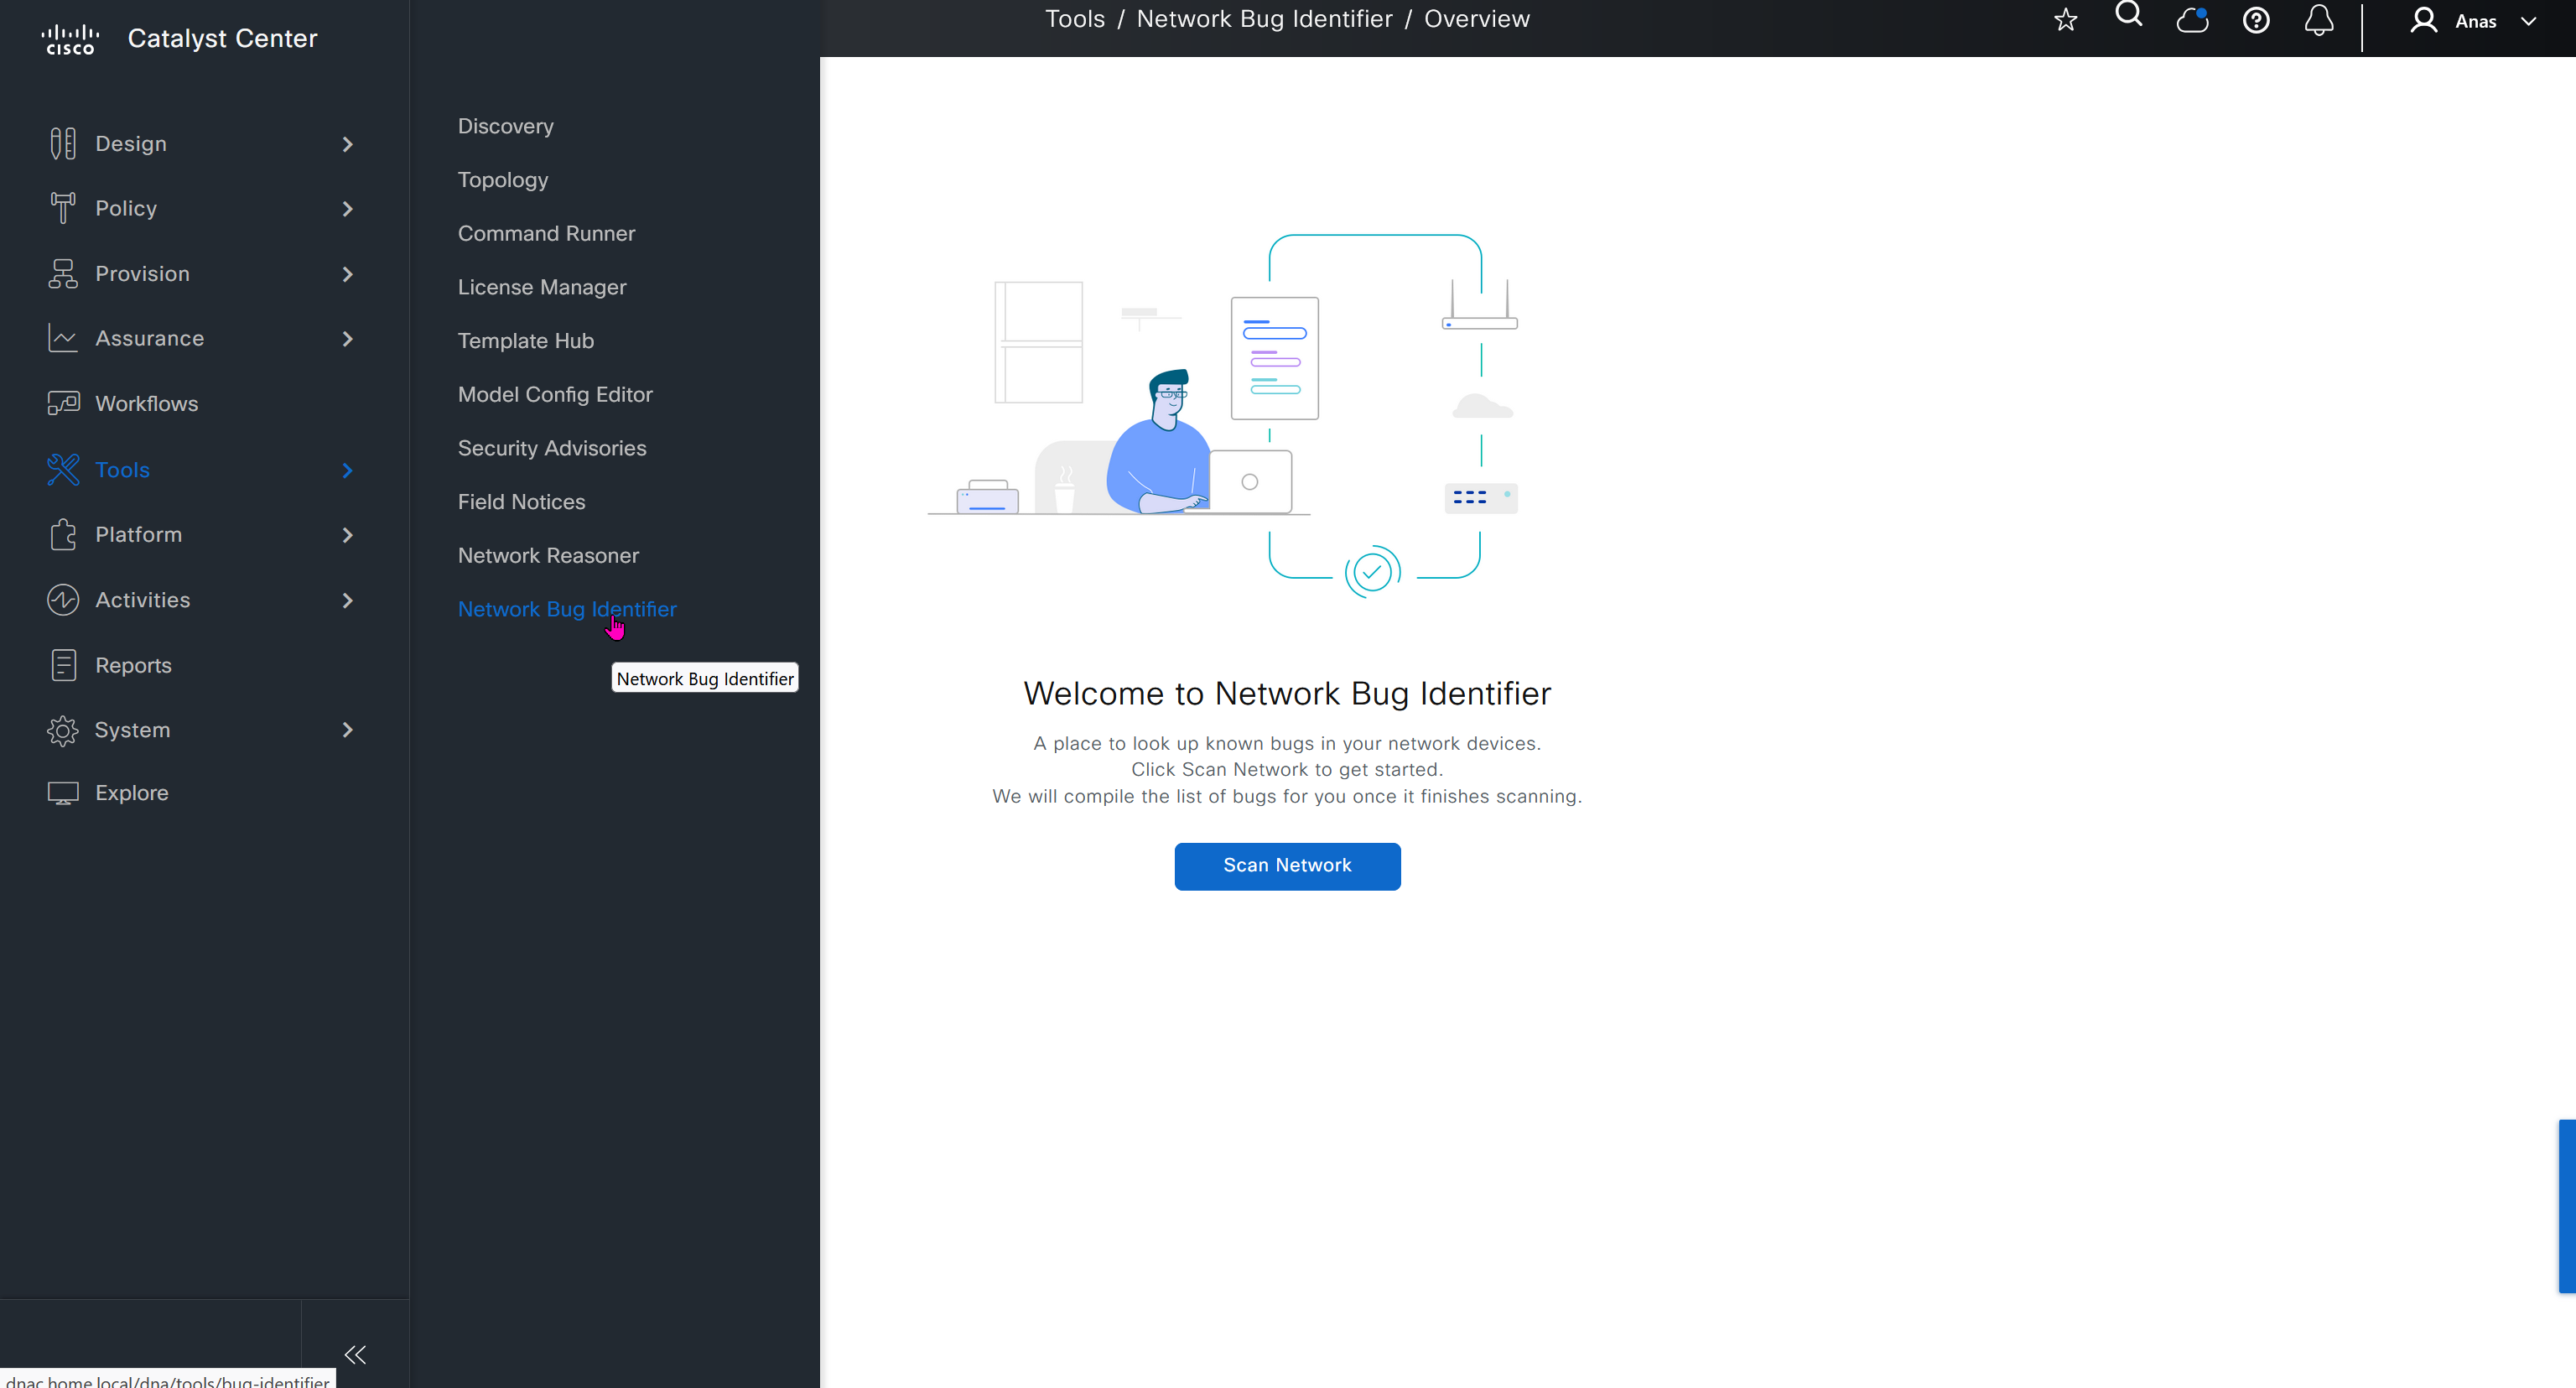Open the search magnifier icon

click(x=2129, y=15)
